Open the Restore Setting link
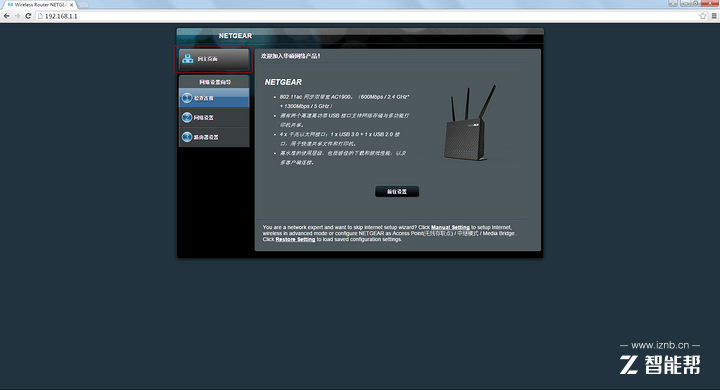Screen dimensions: 720x390 click(x=295, y=239)
